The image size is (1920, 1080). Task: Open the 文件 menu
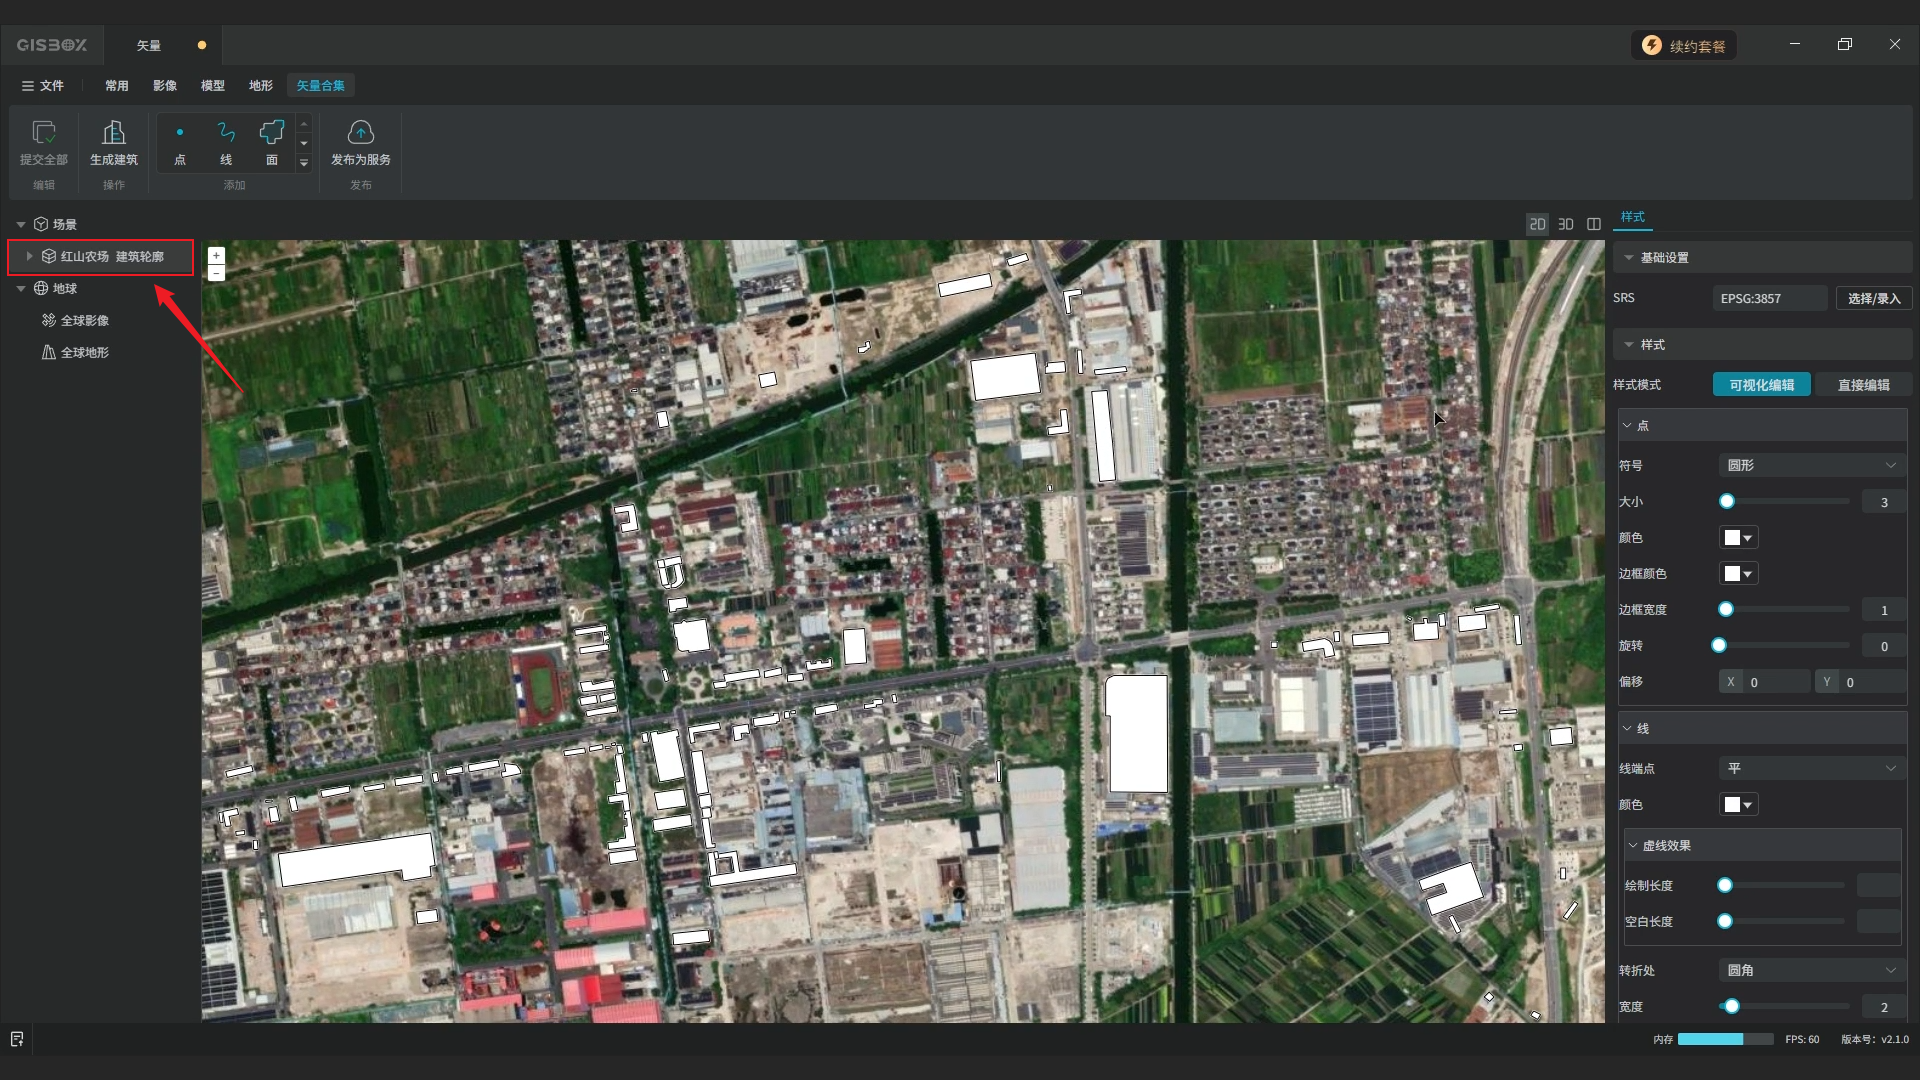(43, 86)
